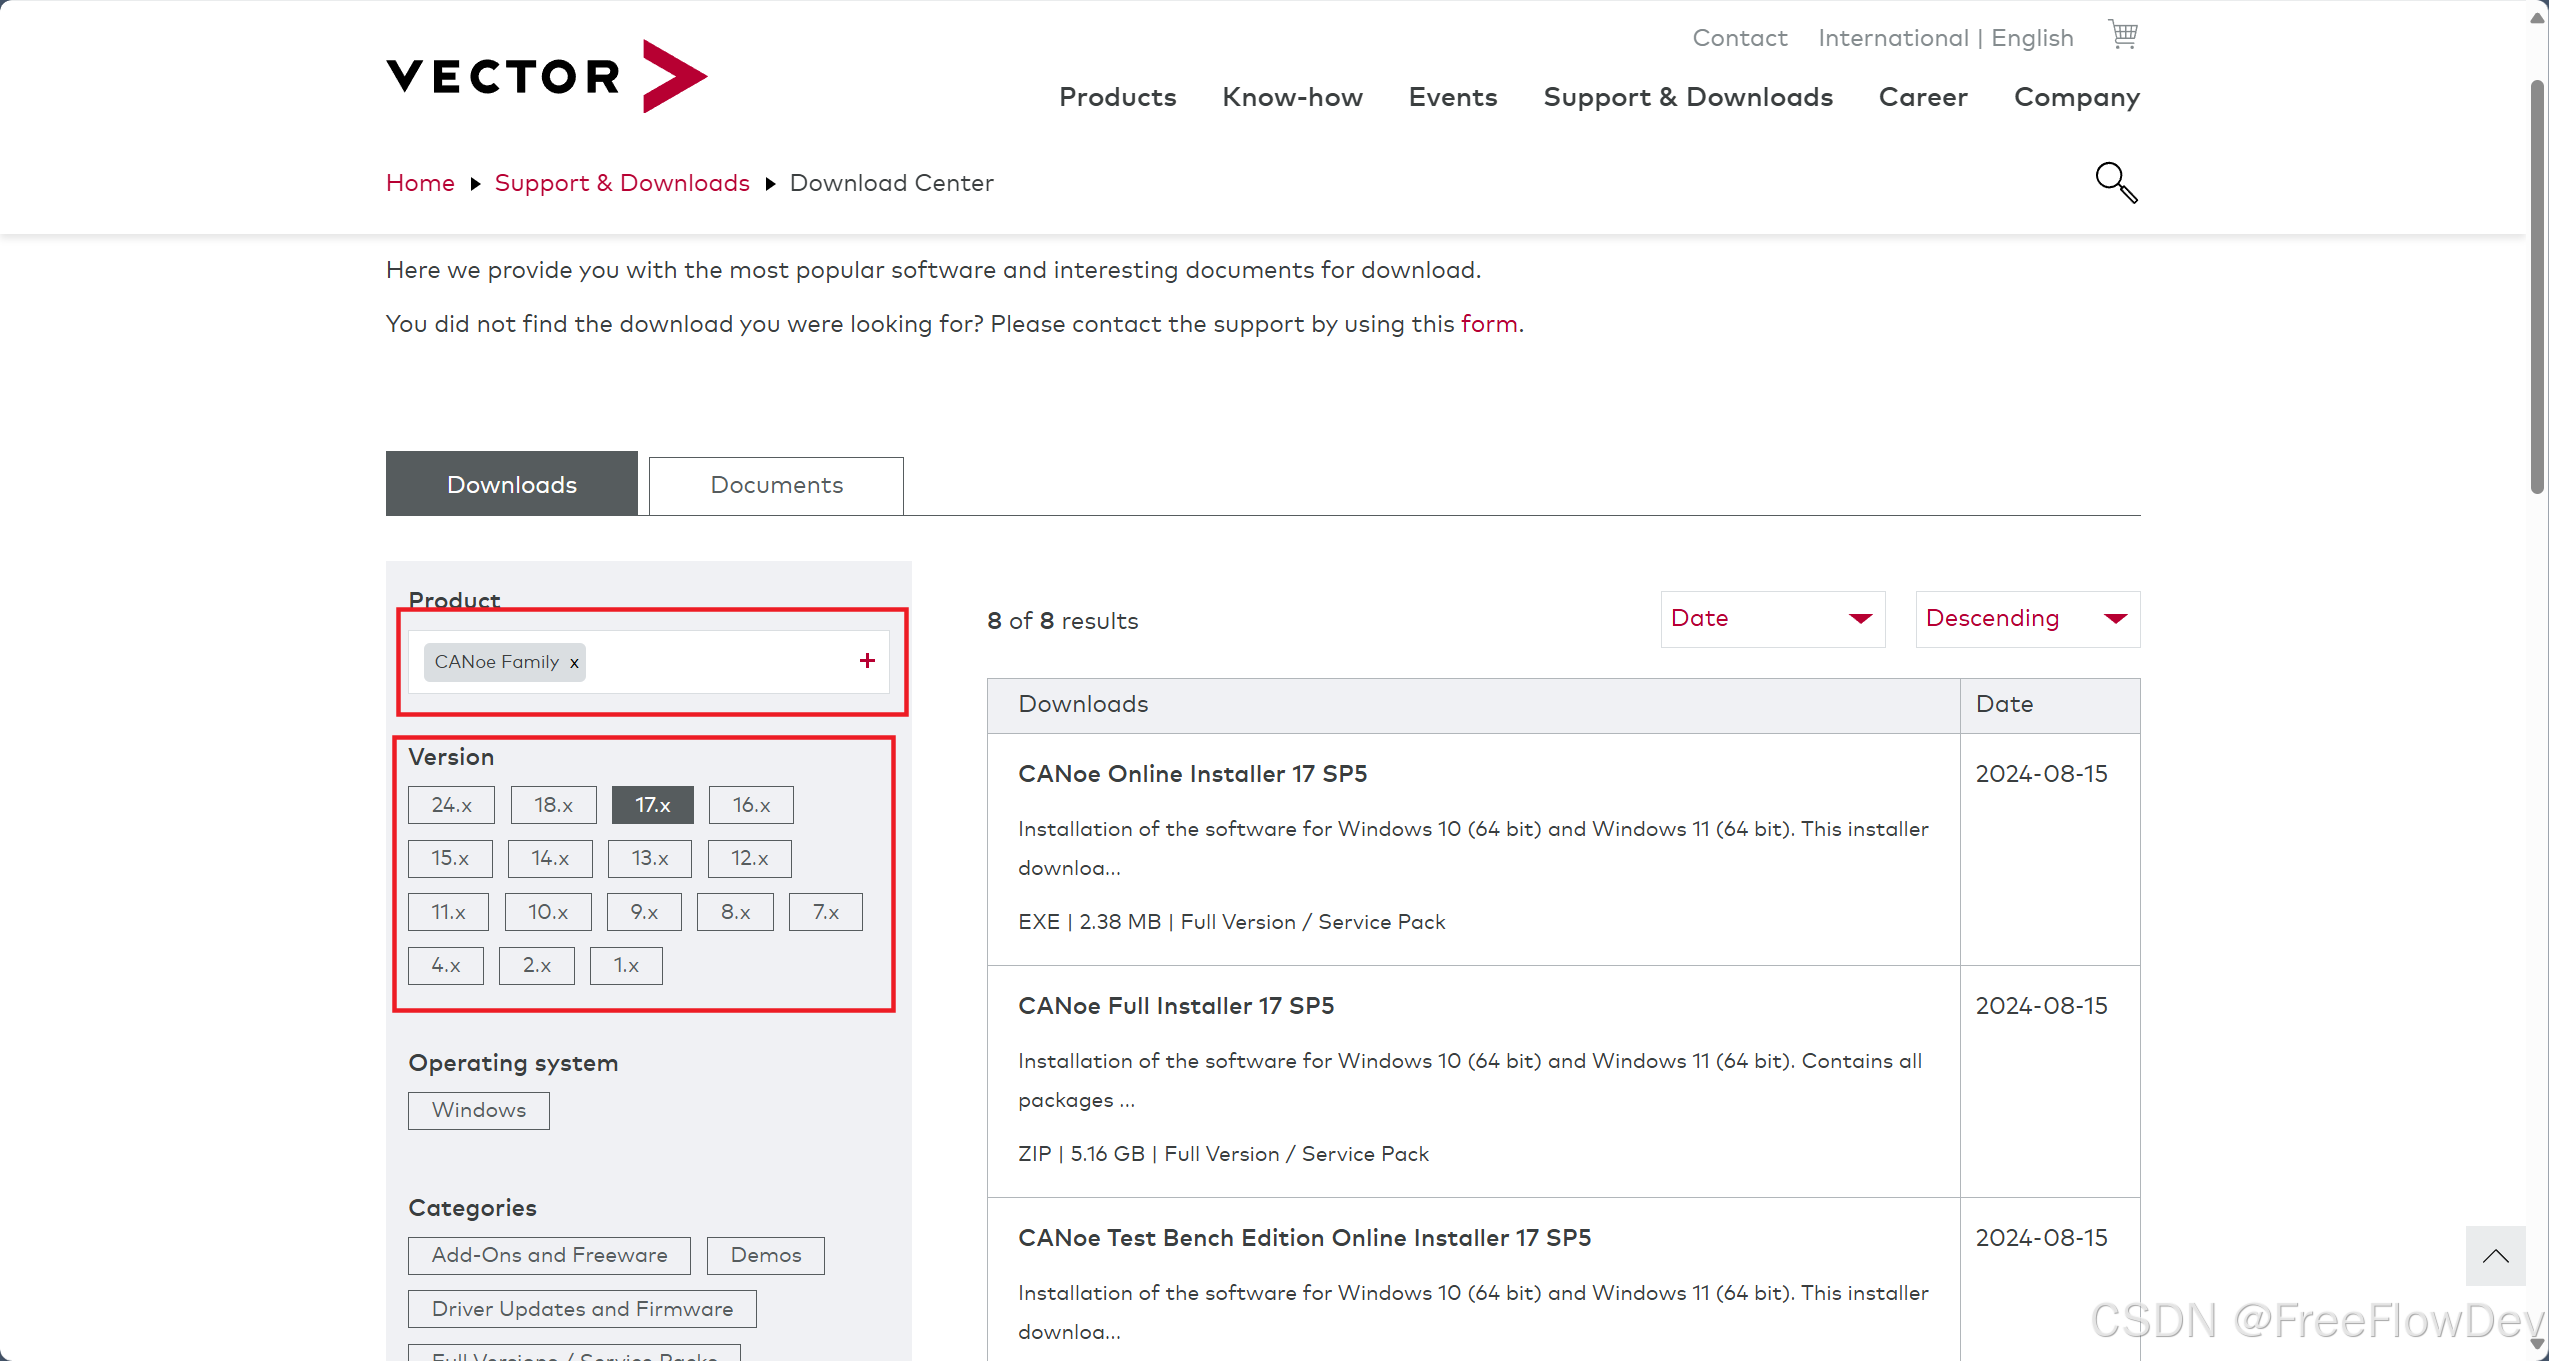This screenshot has height=1361, width=2549.
Task: Click the Vector logo
Action: [546, 76]
